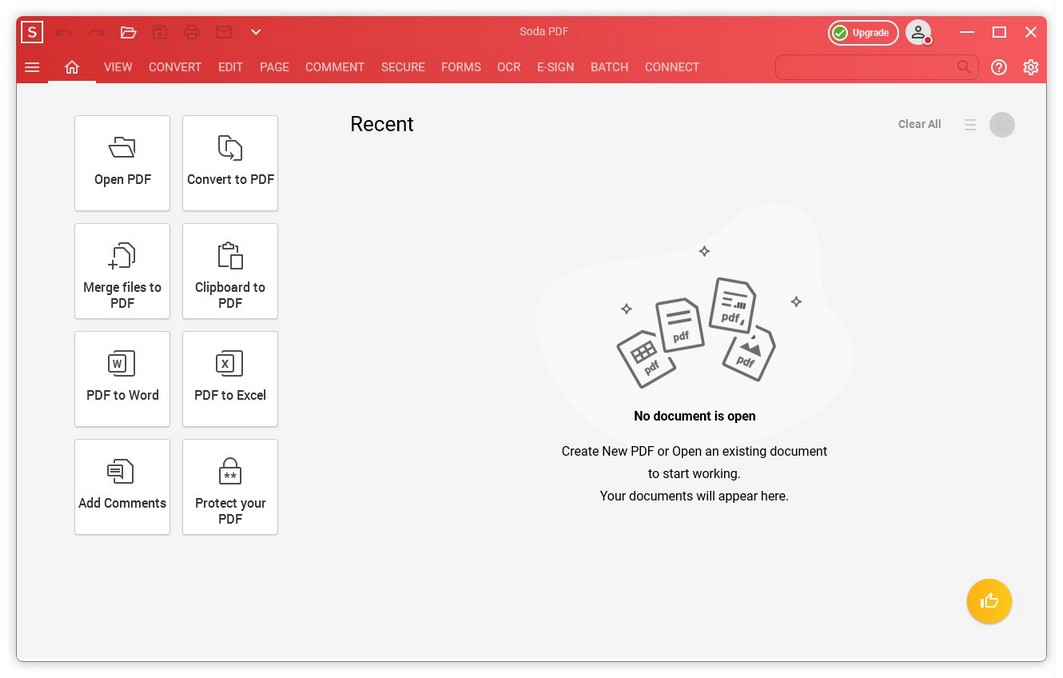Click the yellow thumbs-up feedback button

989,601
